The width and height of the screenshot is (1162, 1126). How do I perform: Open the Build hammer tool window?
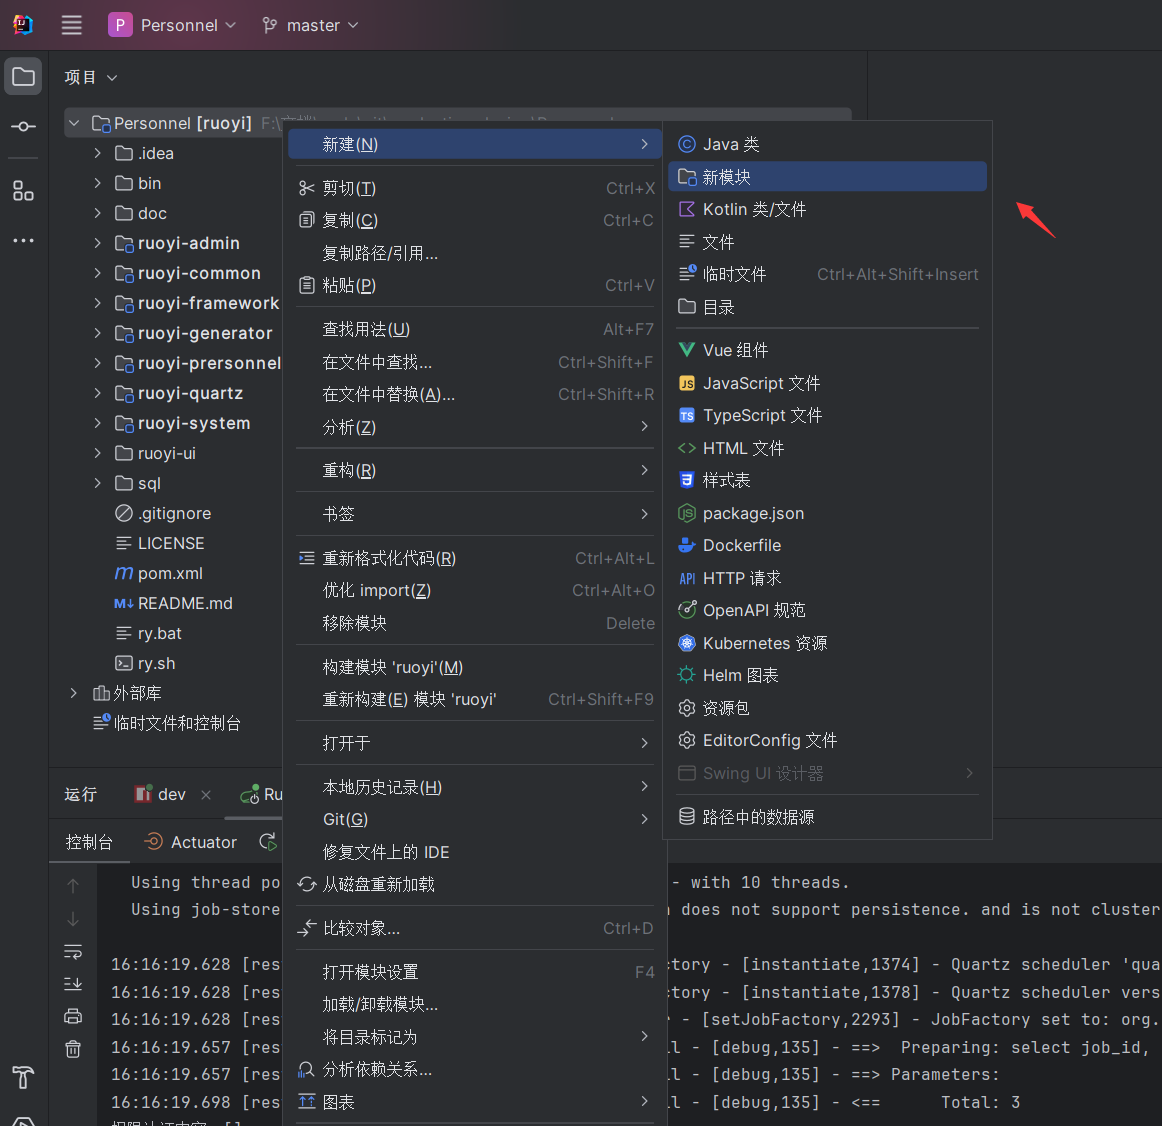click(x=23, y=1077)
